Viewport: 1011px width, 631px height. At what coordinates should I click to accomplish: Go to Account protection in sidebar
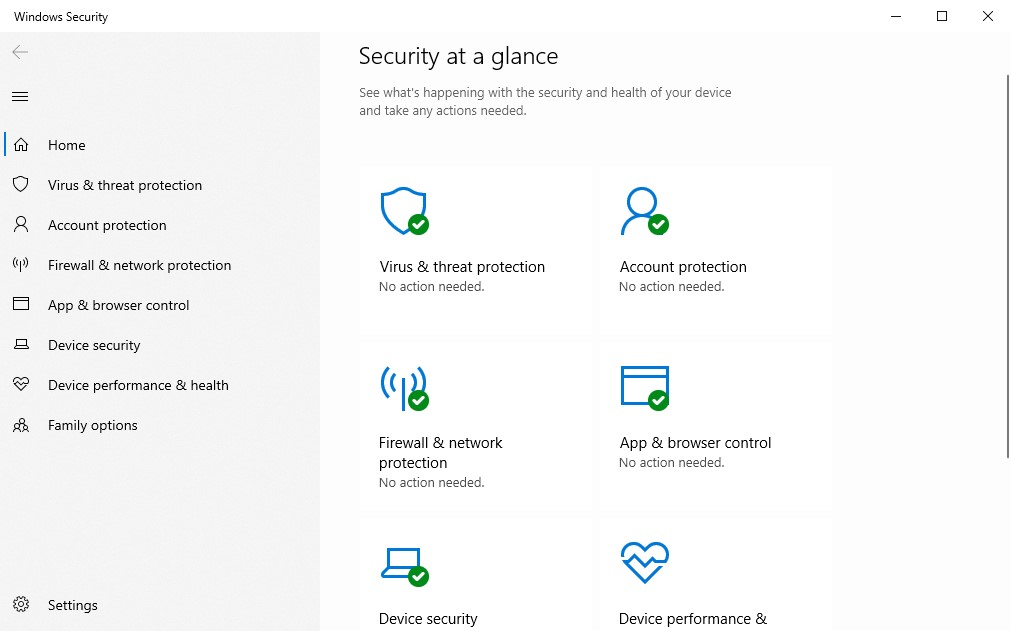click(x=107, y=225)
